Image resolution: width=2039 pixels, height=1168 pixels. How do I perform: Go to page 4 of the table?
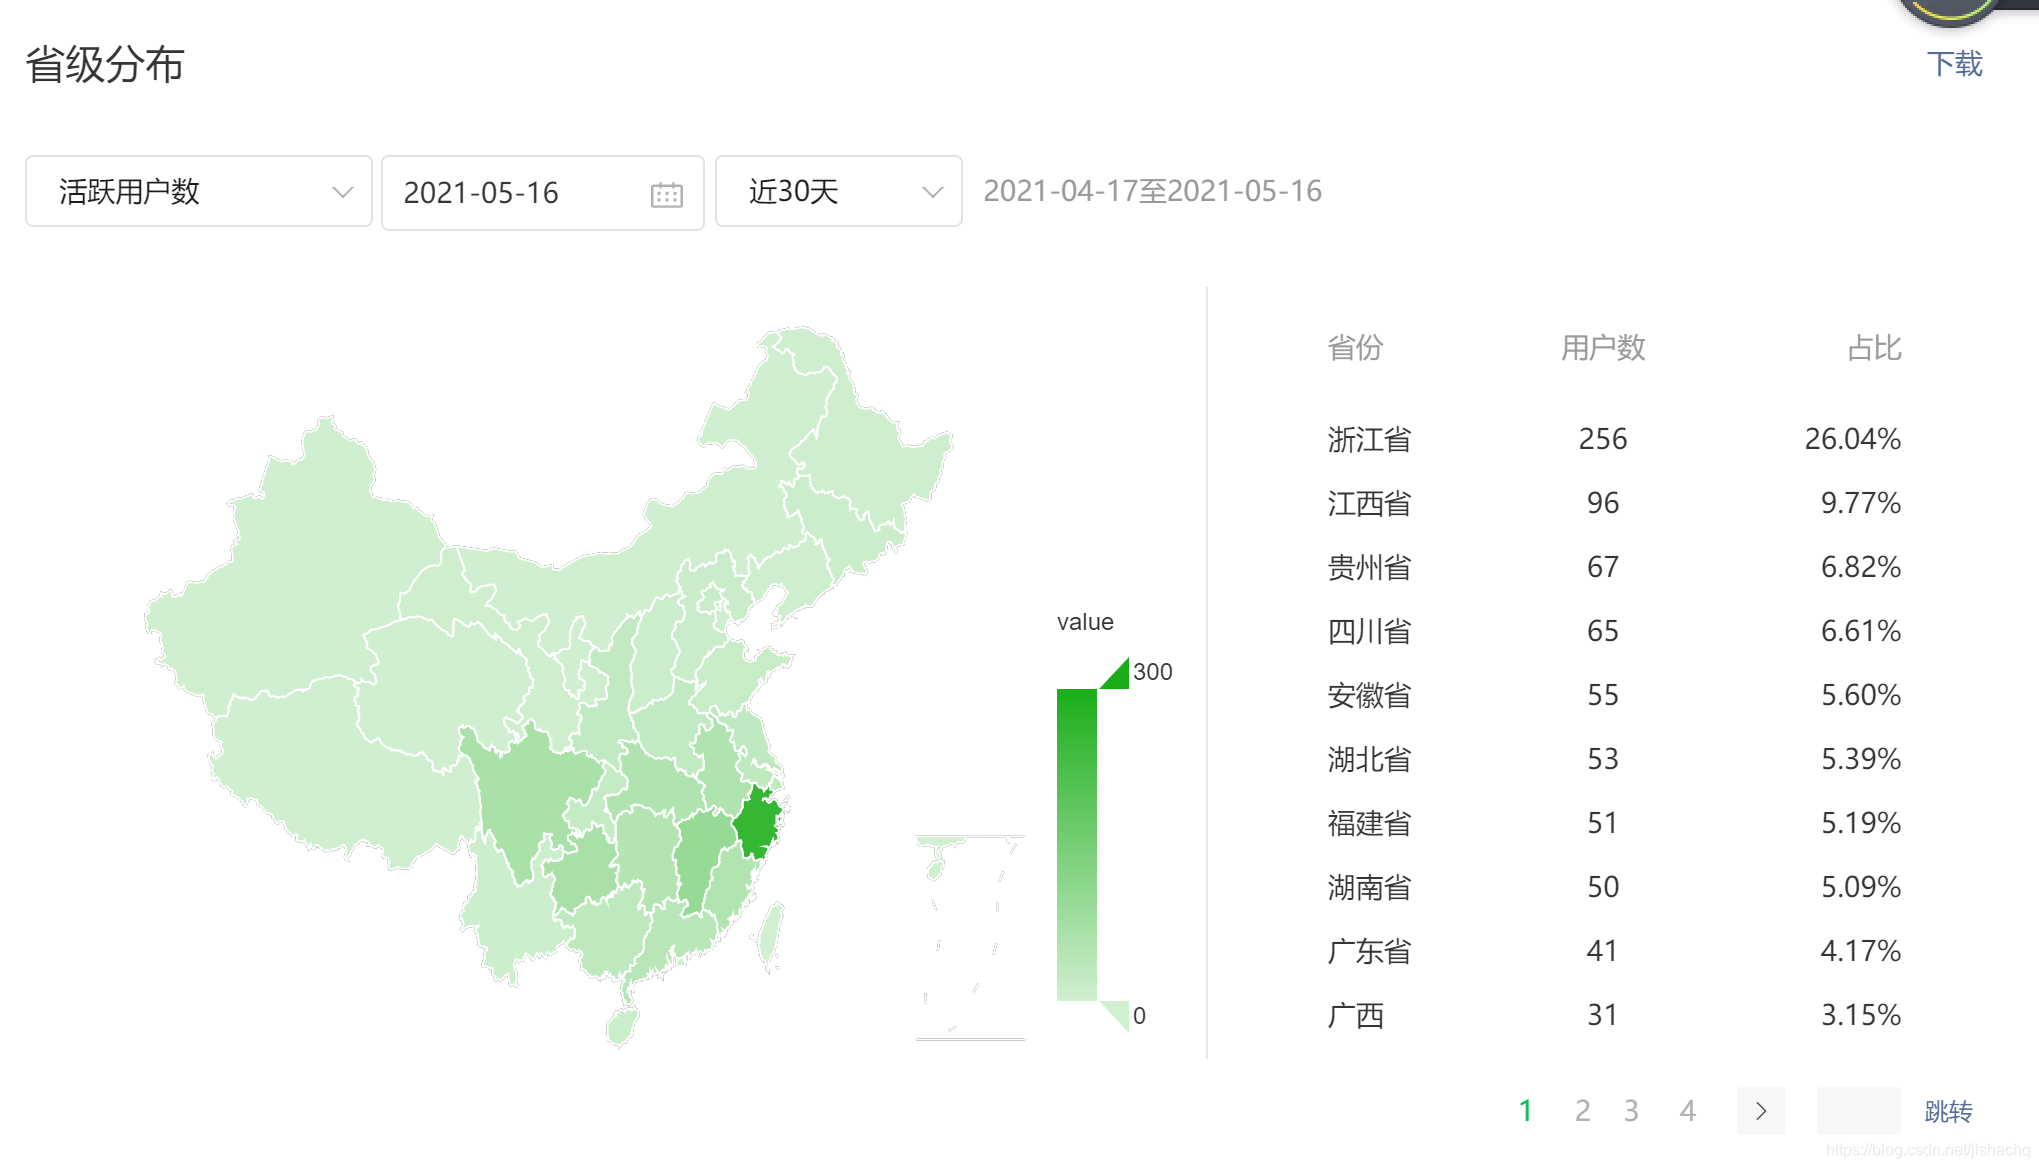[1687, 1111]
